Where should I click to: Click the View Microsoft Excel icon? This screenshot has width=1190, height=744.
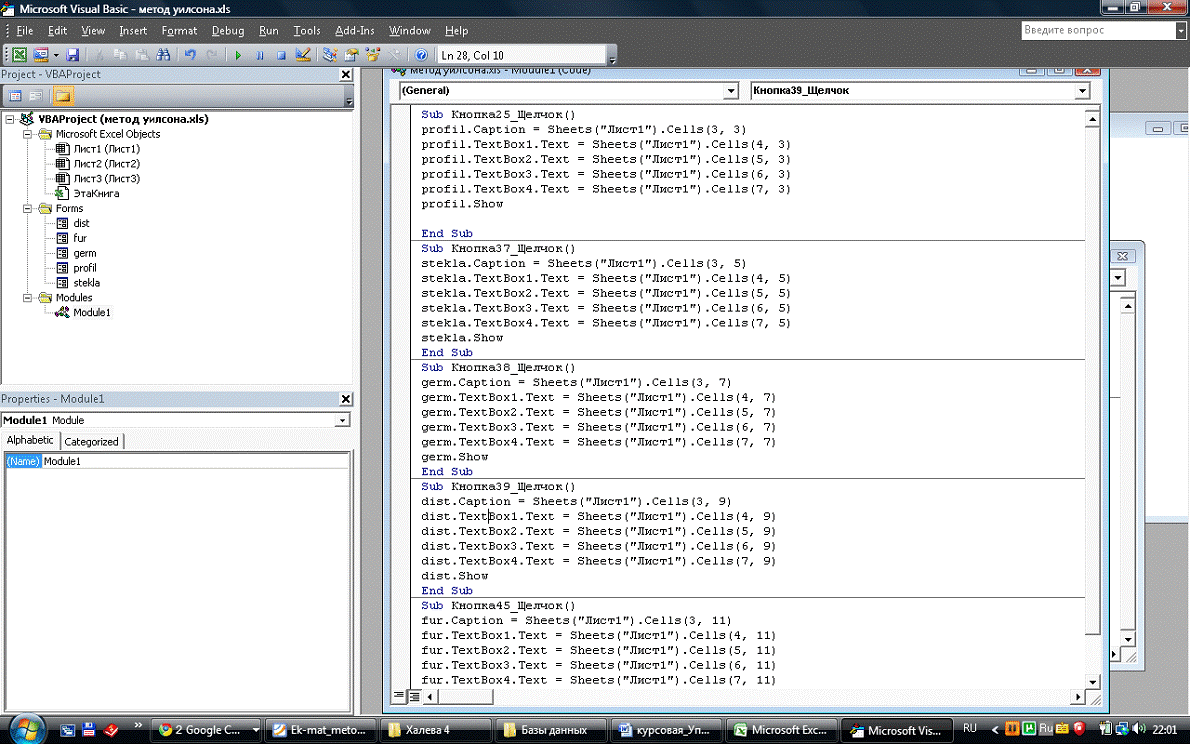pyautogui.click(x=18, y=55)
